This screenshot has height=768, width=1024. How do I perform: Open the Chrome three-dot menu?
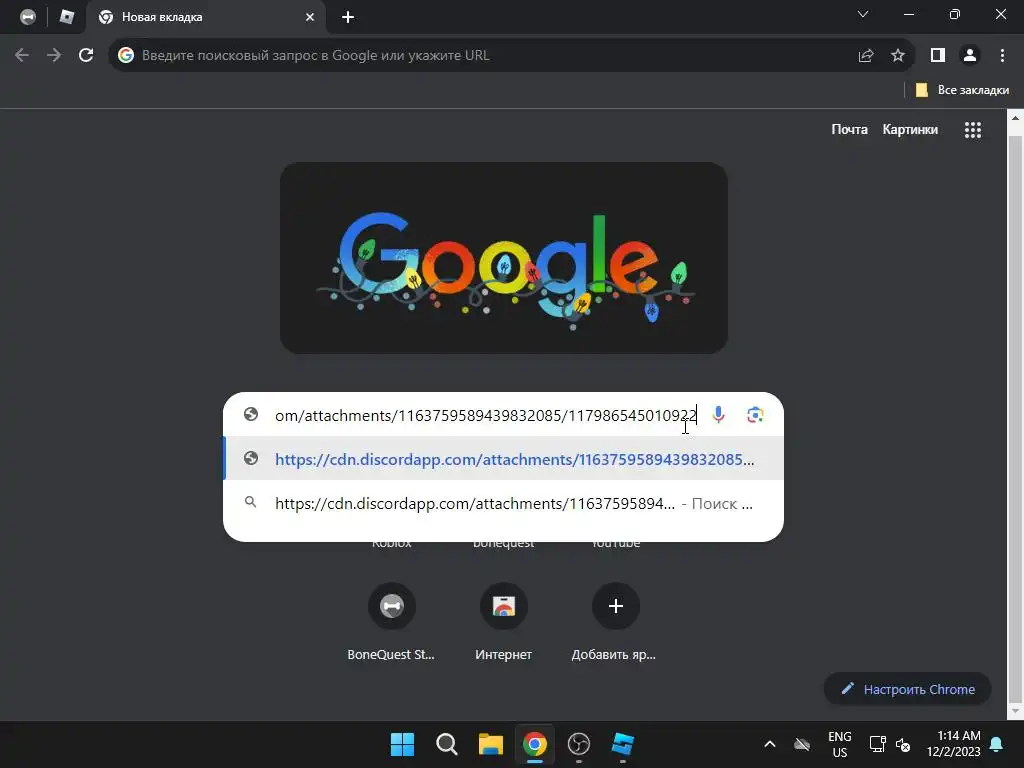click(x=1002, y=56)
